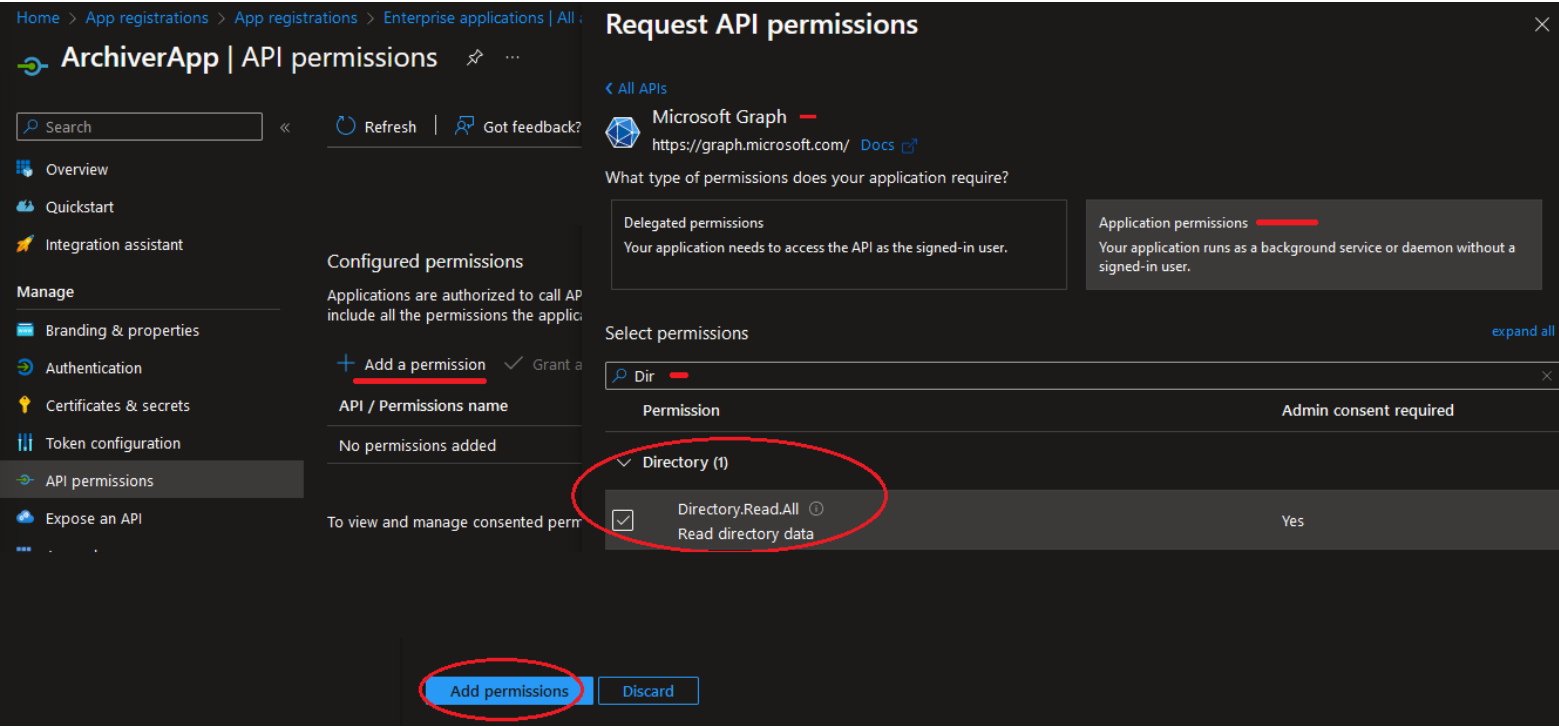Image resolution: width=1559 pixels, height=727 pixels.
Task: Pin the ArchiverApp API permissions page
Action: click(x=475, y=58)
